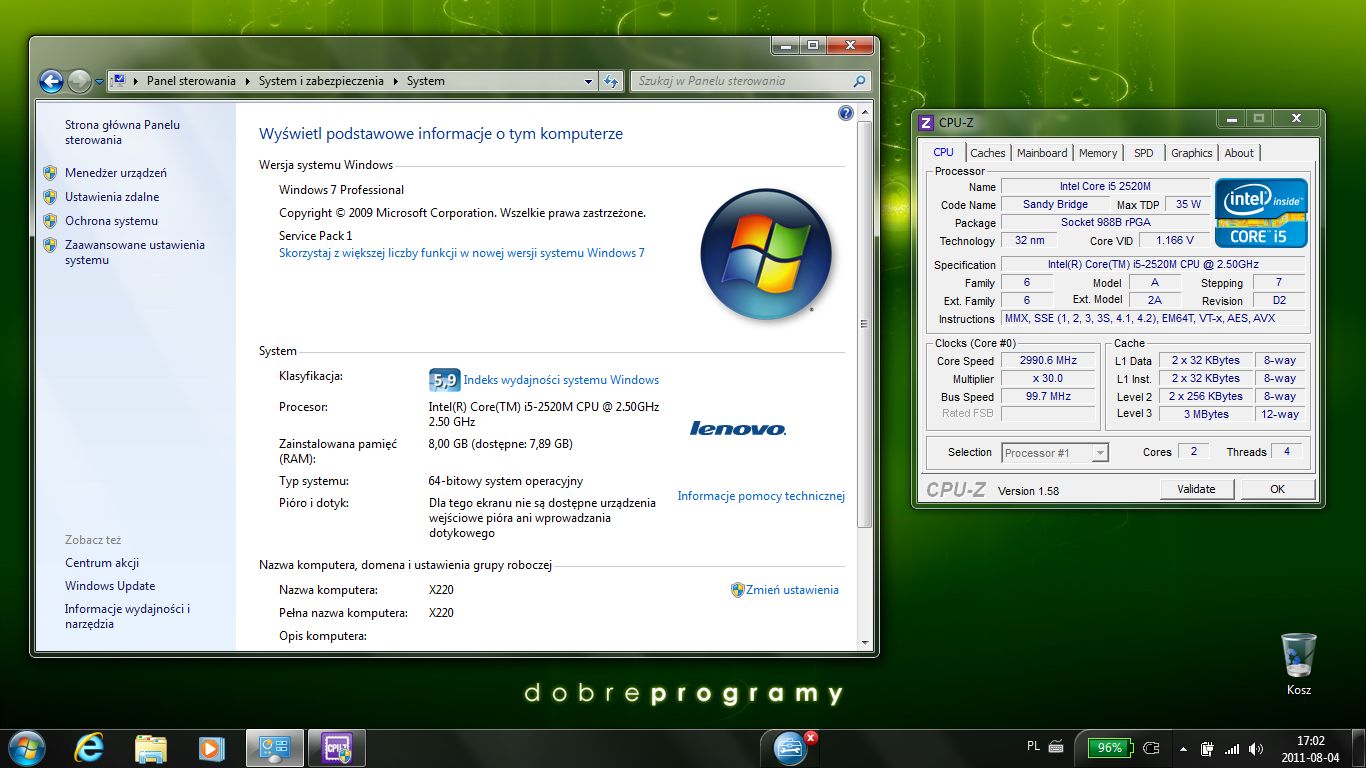Open the Processor #1 selection dropdown
Viewport: 1366px width, 768px height.
(1055, 453)
